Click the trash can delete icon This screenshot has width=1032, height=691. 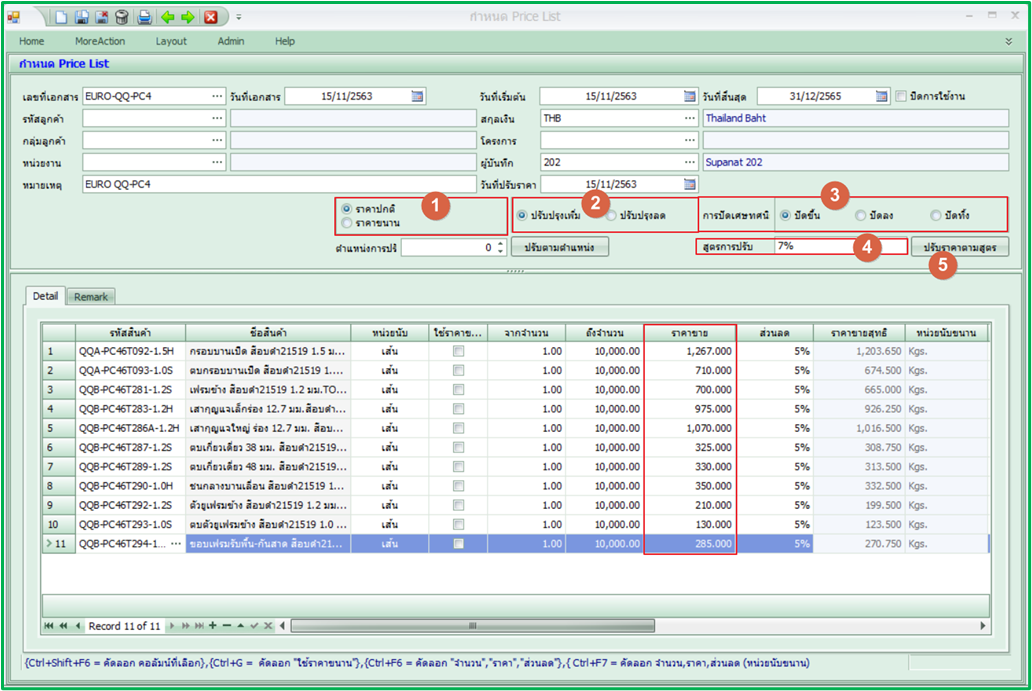pyautogui.click(x=122, y=17)
